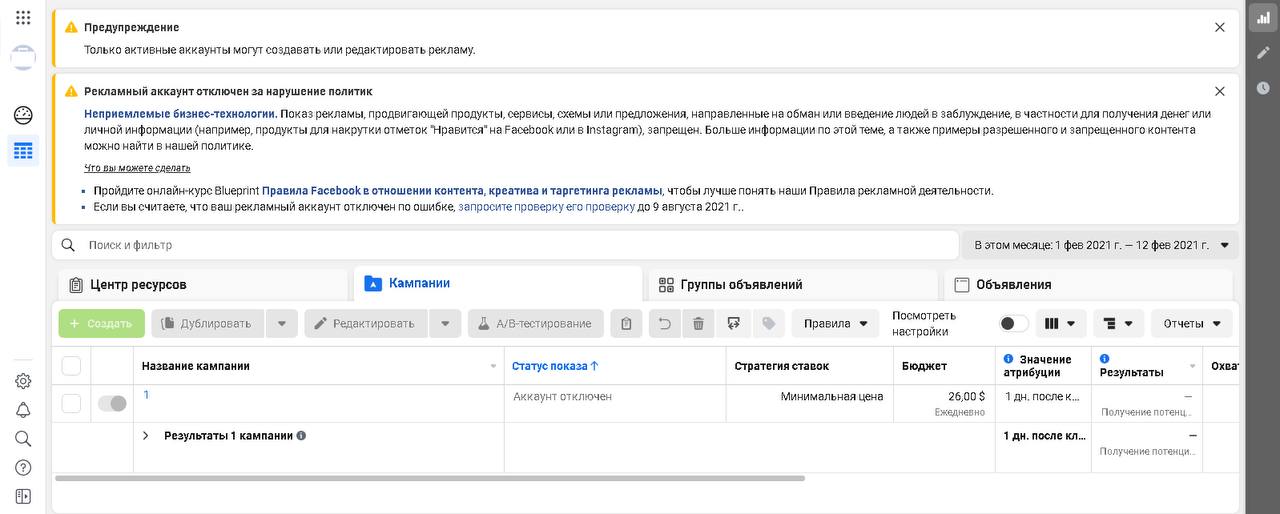This screenshot has height=514, width=1280.
Task: Switch to the "Объявления" tab
Action: pyautogui.click(x=1013, y=285)
